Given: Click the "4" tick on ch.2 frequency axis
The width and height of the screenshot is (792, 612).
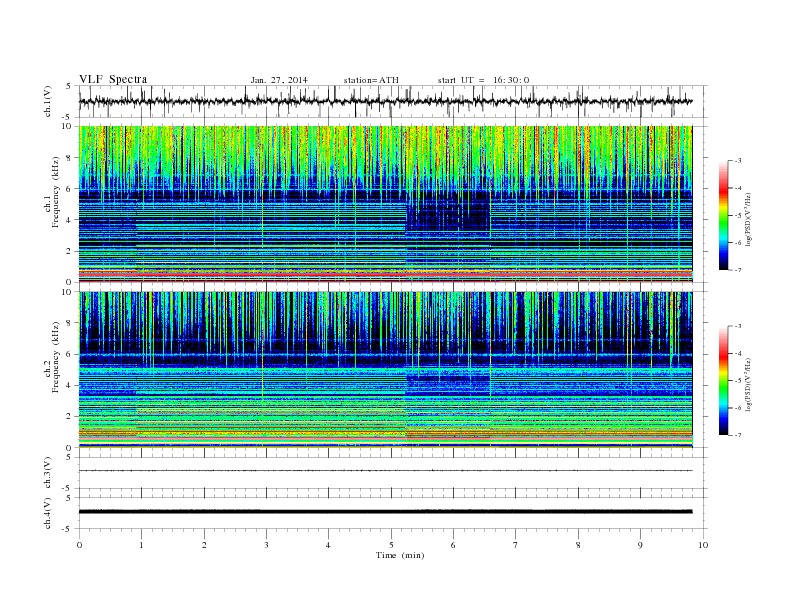Looking at the screenshot, I should pos(69,385).
